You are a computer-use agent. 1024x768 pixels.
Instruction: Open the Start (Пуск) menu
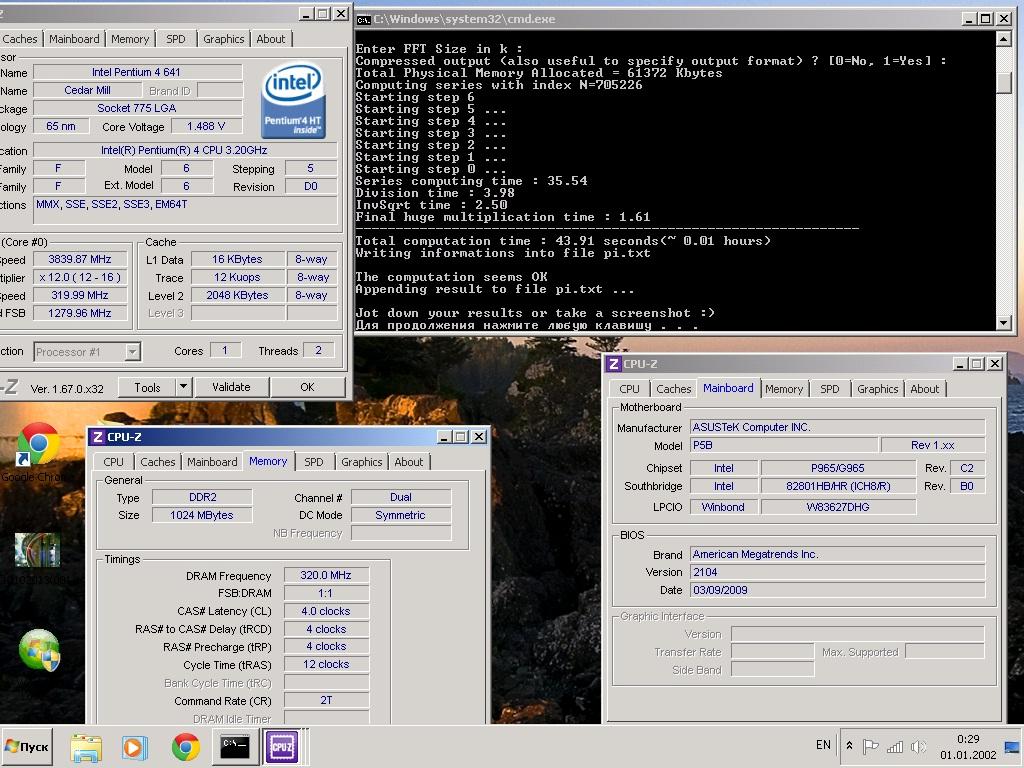27,746
